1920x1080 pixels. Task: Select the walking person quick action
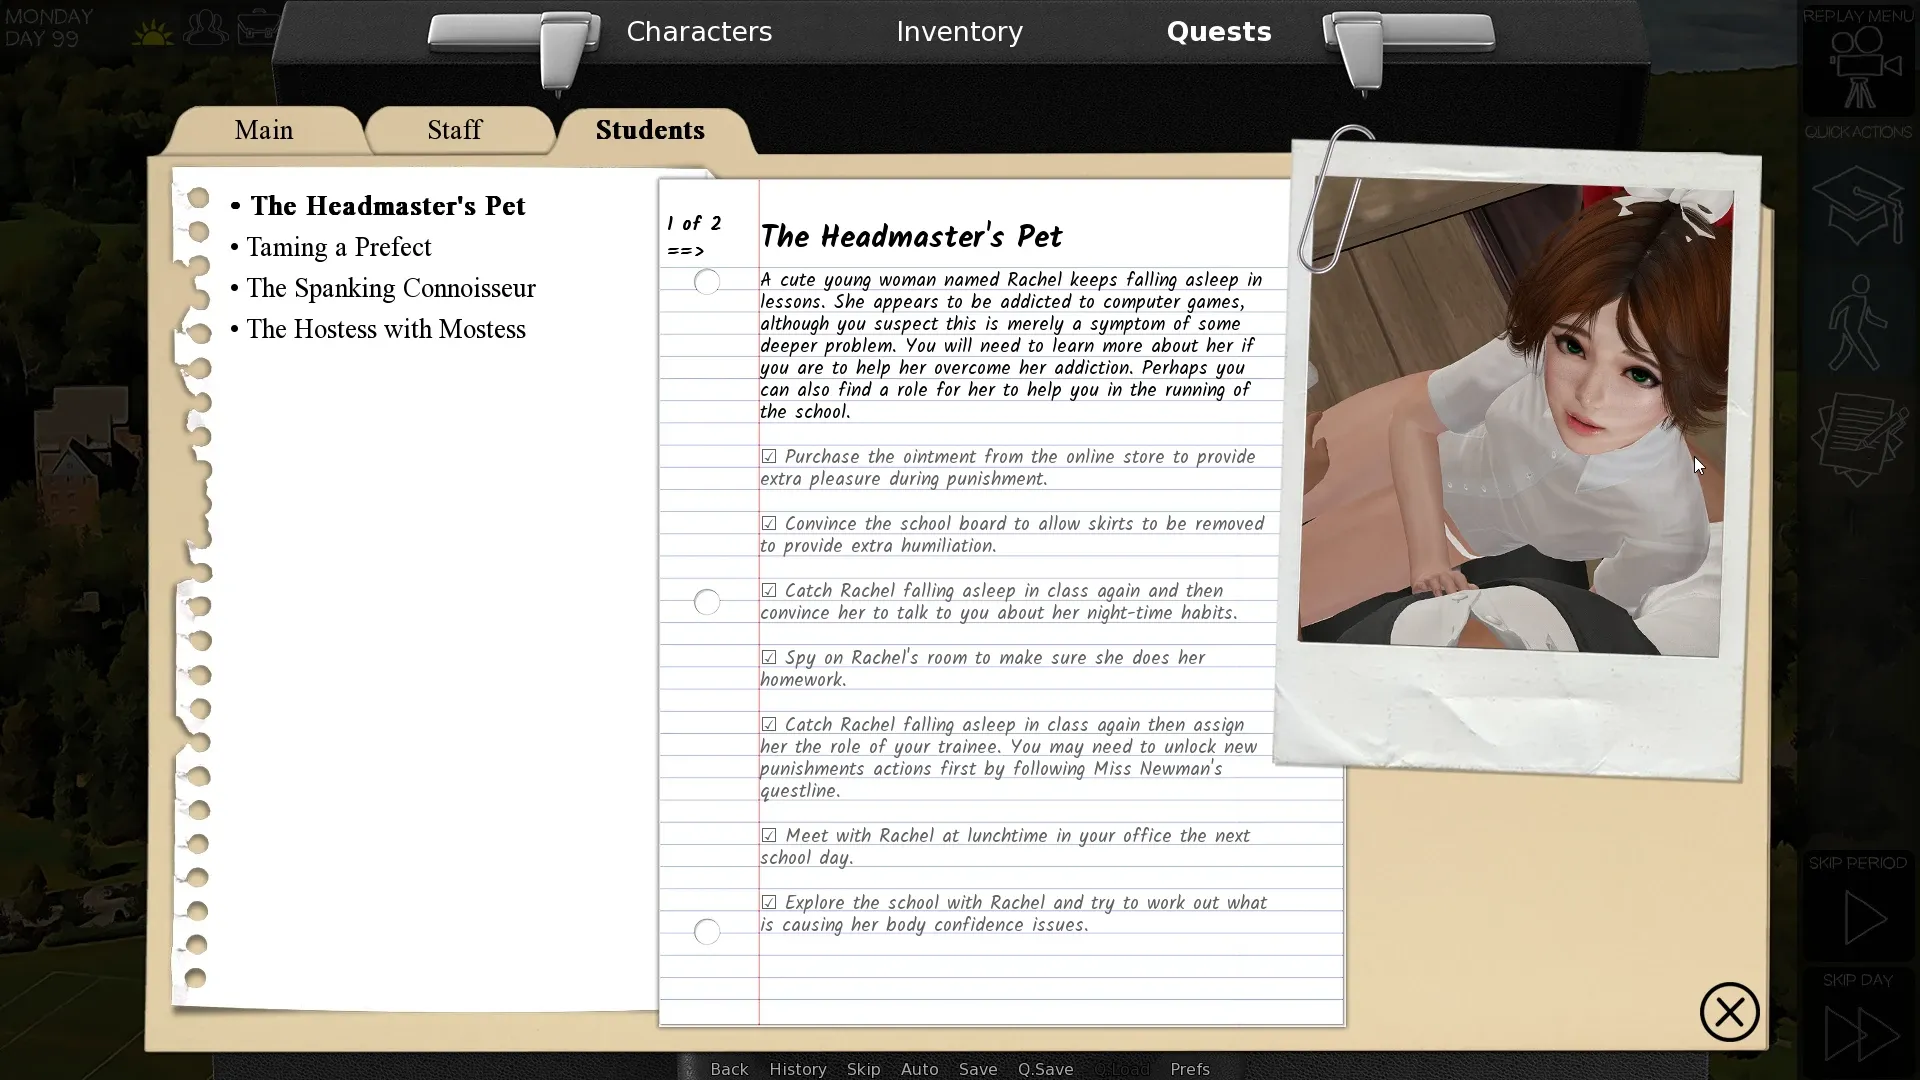pos(1857,322)
